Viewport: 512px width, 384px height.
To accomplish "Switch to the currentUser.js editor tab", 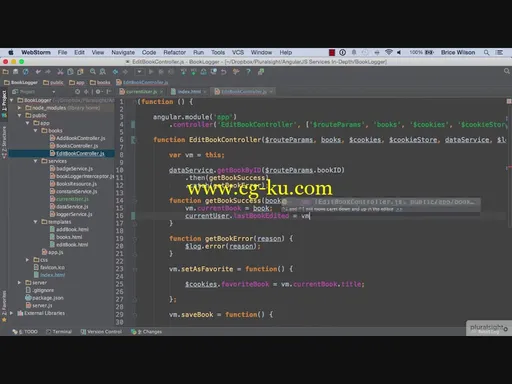I will (x=141, y=92).
